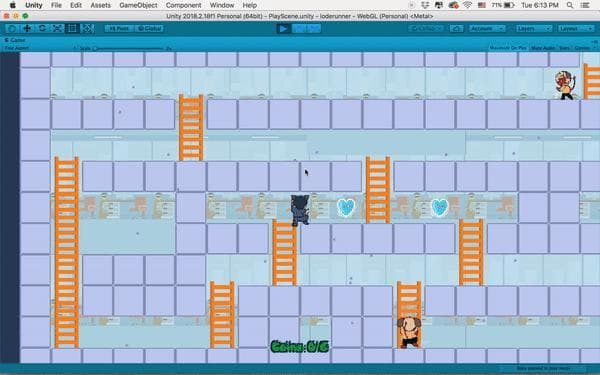Screen dimensions: 600x375
Task: Select the Hand tool in Unity toolbar
Action: [12, 28]
